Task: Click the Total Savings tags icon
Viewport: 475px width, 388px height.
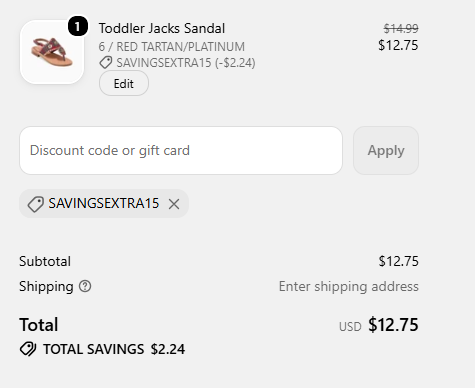Action: pos(28,349)
